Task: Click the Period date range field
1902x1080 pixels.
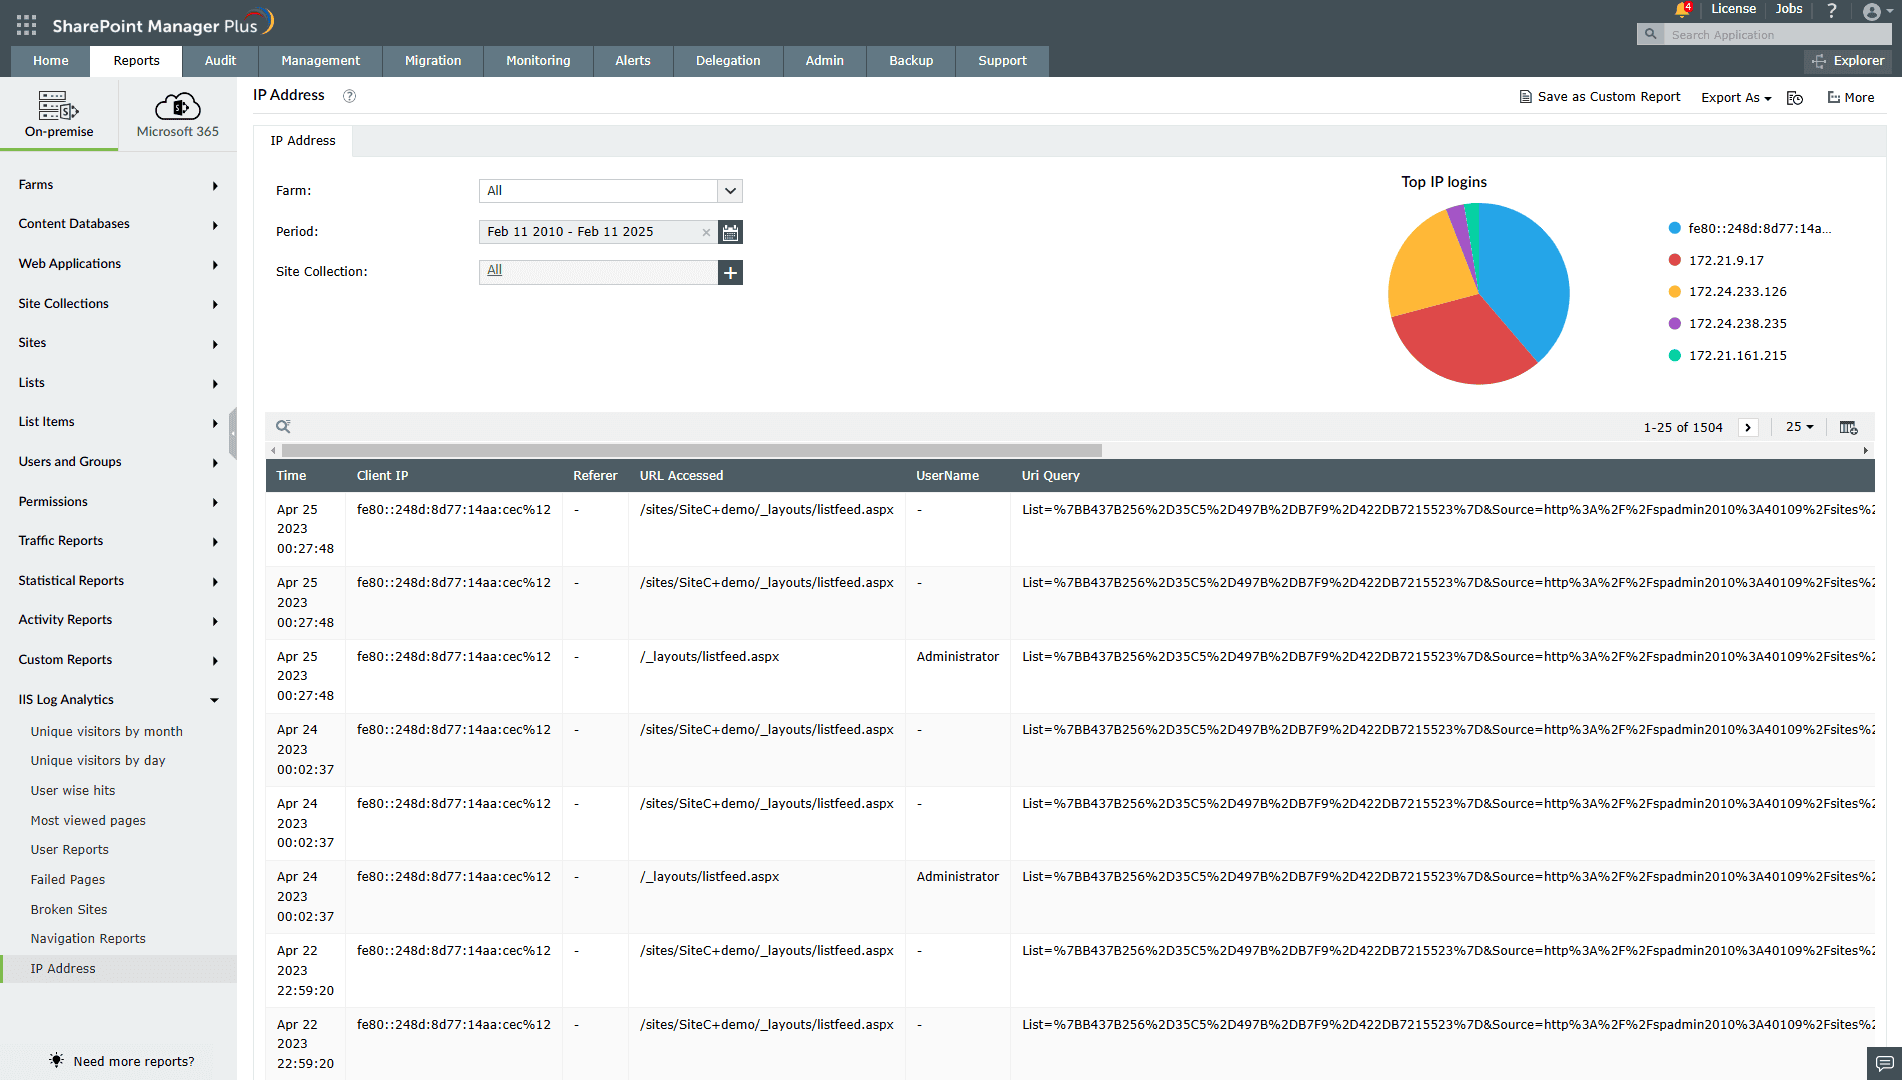Action: point(598,232)
